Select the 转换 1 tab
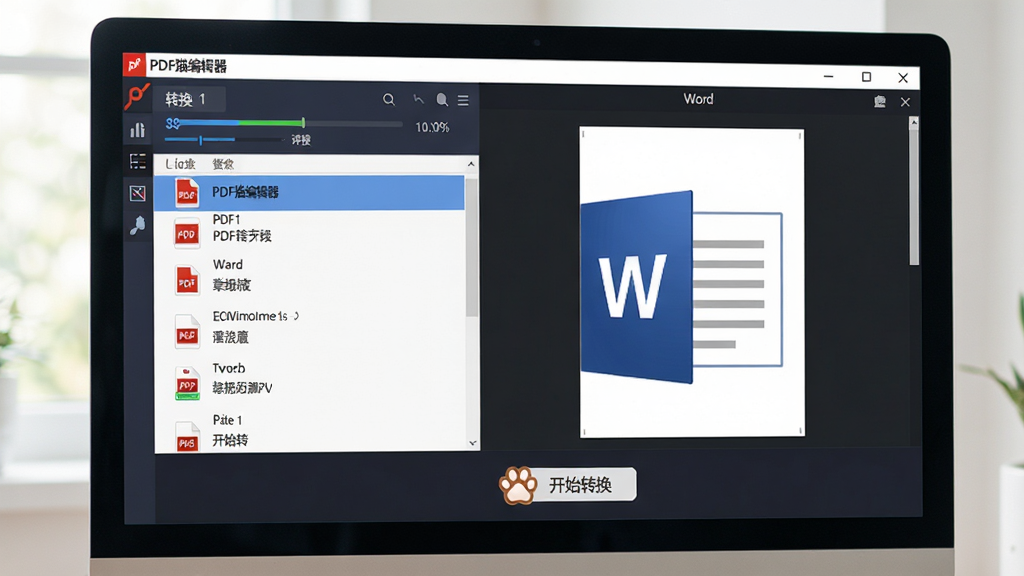This screenshot has height=576, width=1024. click(189, 99)
